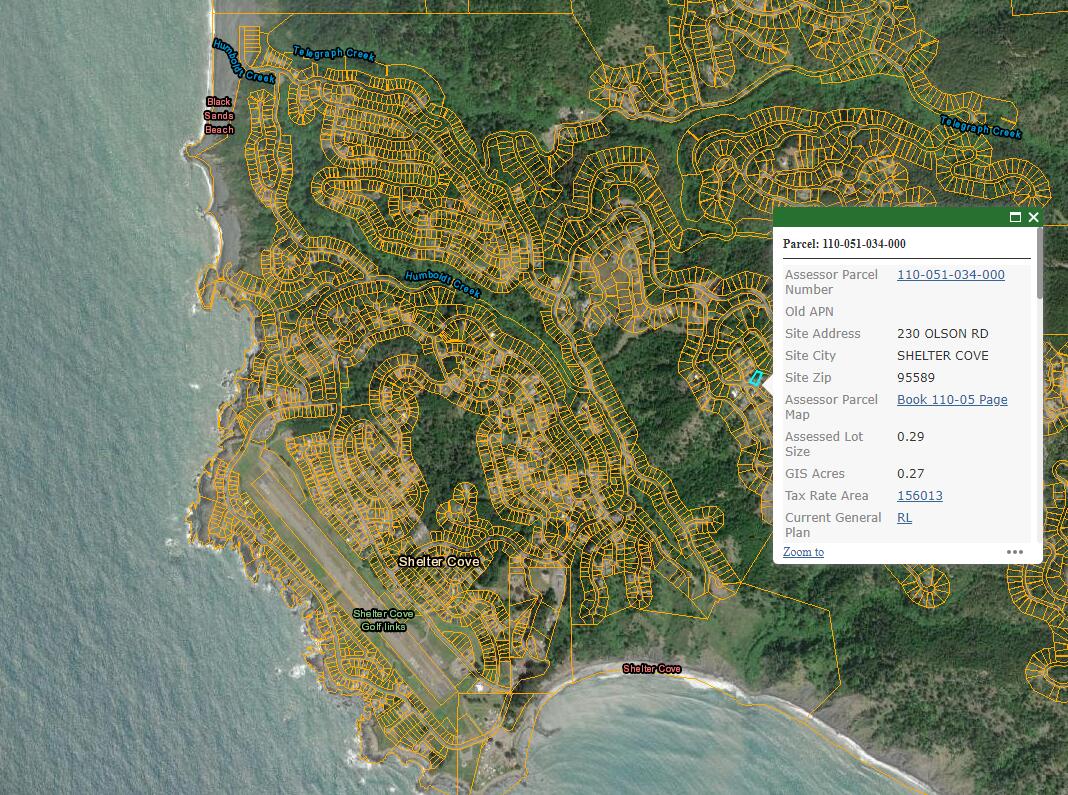1068x795 pixels.
Task: Click the Humboldt Creek label near Black Sands Beach
Action: click(244, 61)
